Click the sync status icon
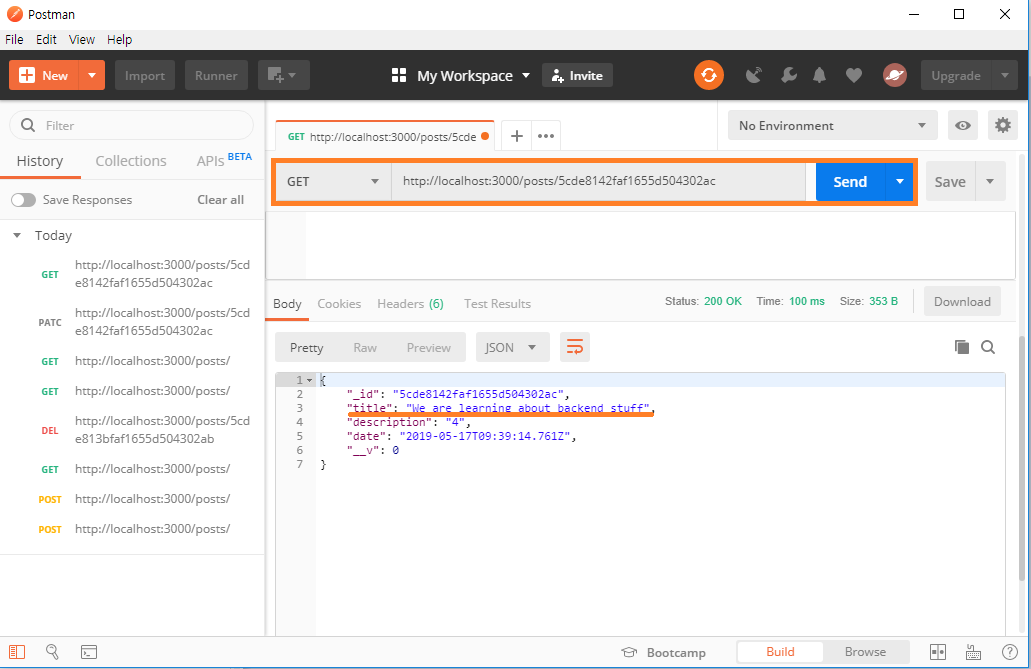This screenshot has height=669, width=1031. pos(709,75)
